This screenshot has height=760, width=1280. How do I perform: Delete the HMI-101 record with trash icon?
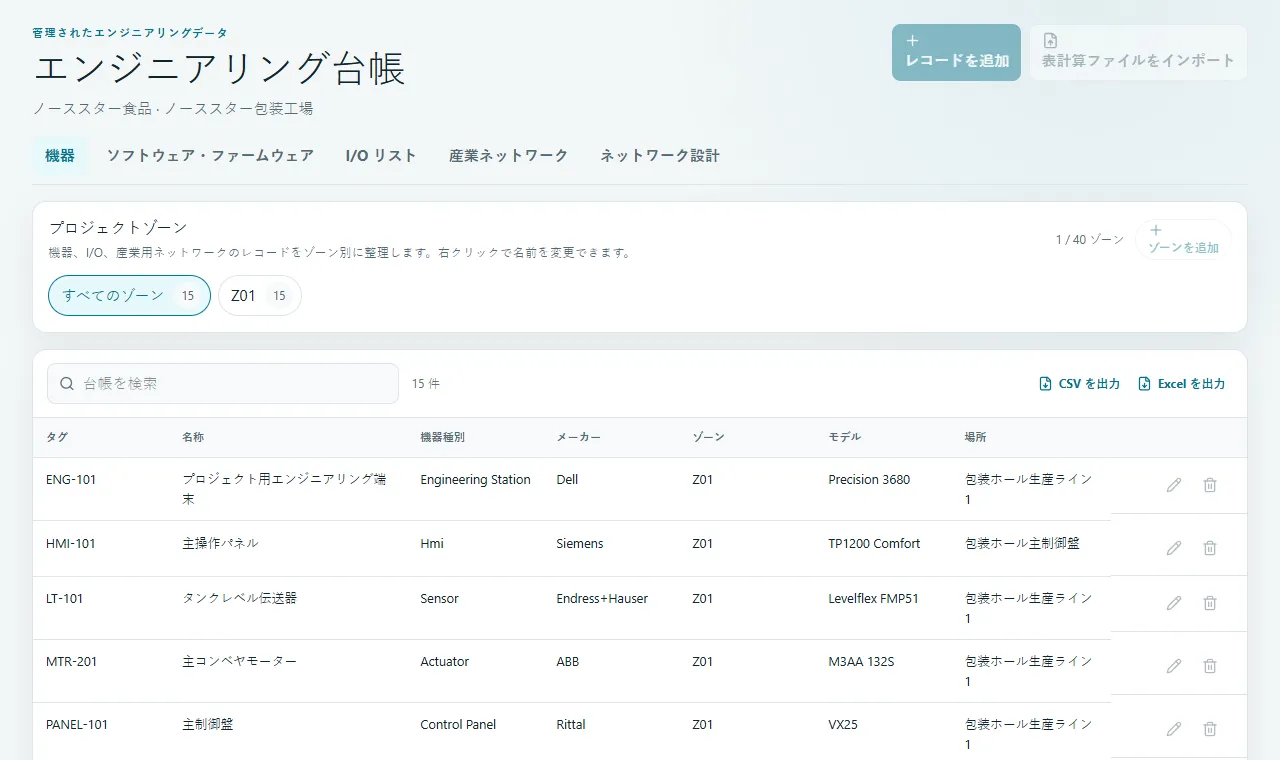(1210, 548)
